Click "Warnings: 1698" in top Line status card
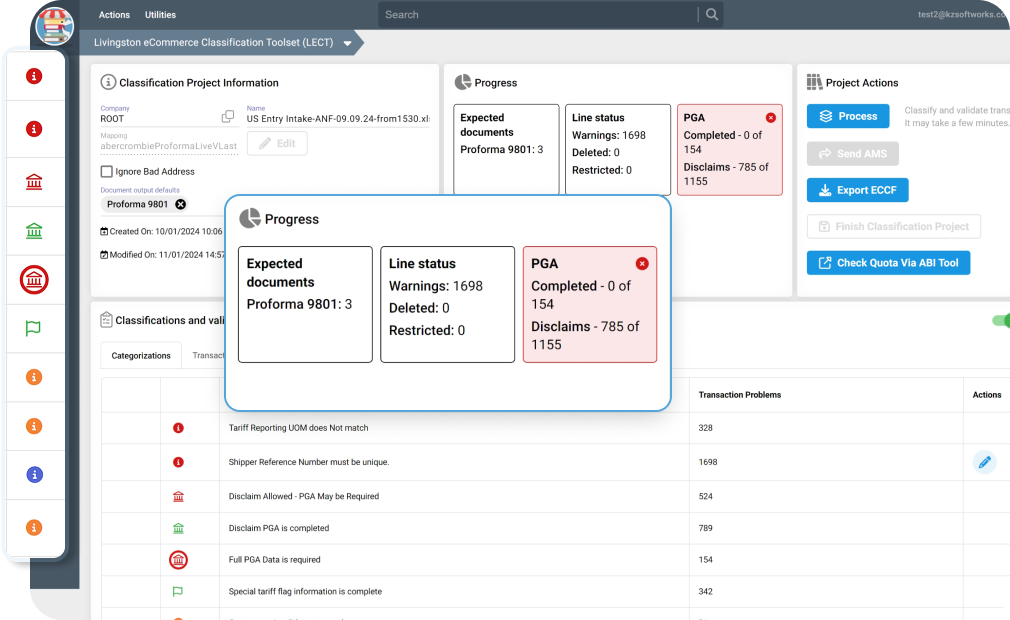 pyautogui.click(x=609, y=135)
